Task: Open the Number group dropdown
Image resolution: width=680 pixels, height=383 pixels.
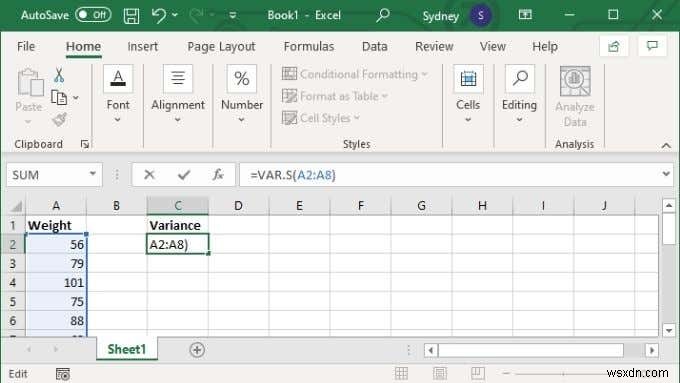Action: click(x=242, y=95)
